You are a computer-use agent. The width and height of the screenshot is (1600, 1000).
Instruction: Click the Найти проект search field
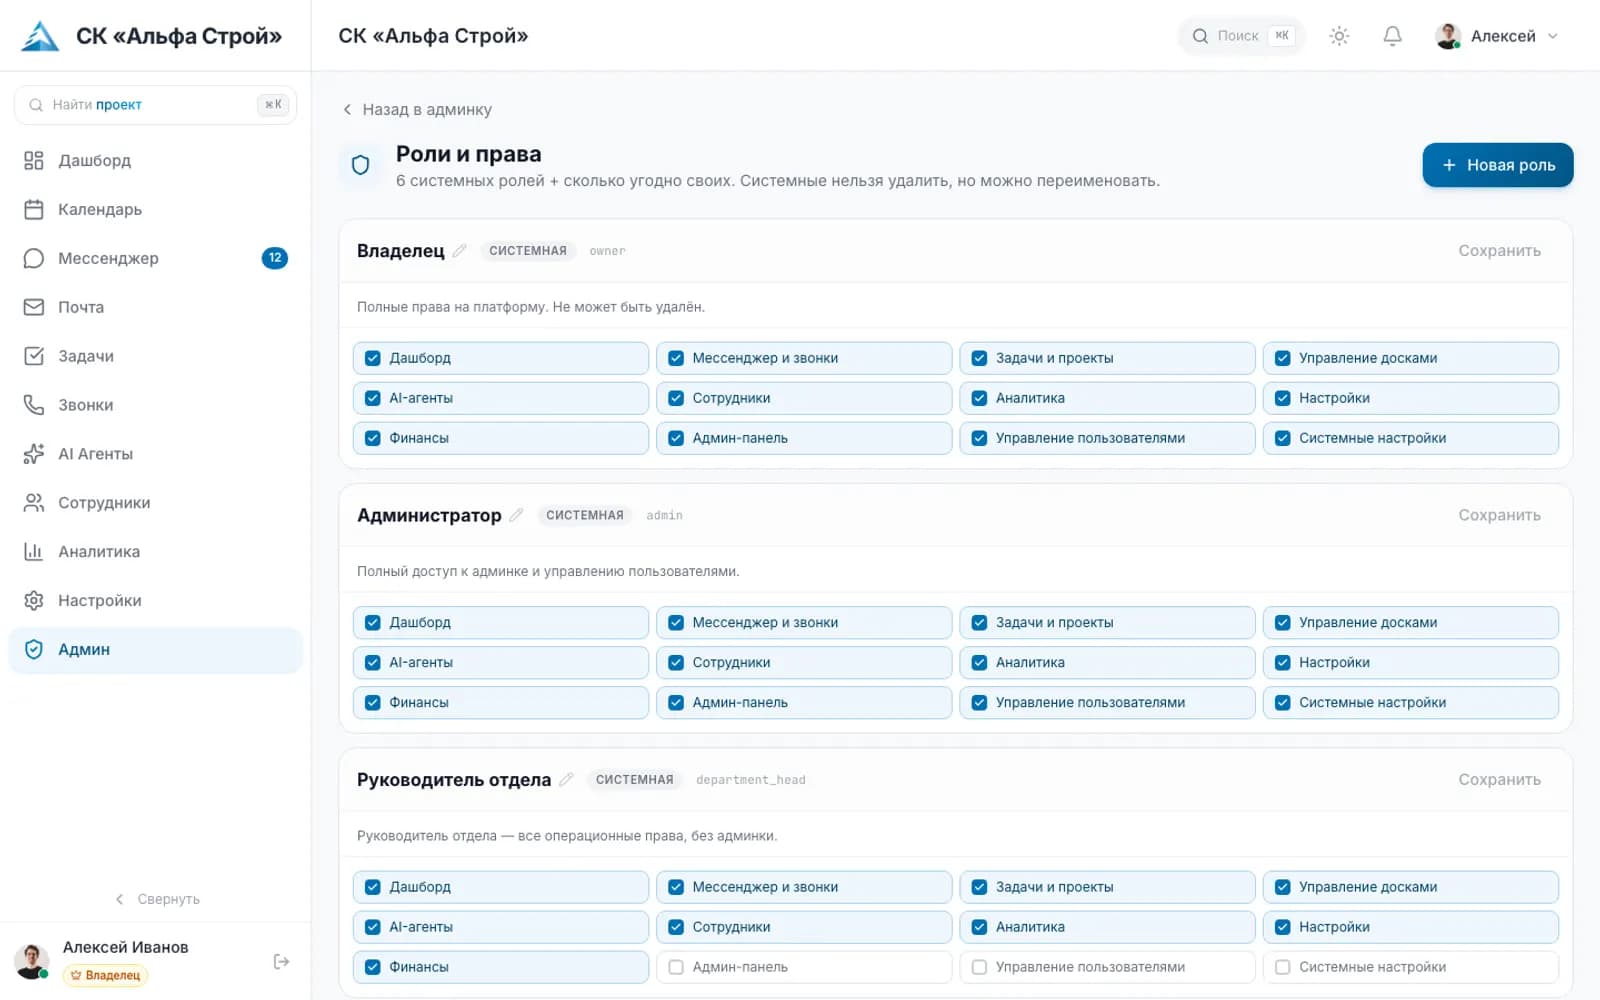[155, 105]
